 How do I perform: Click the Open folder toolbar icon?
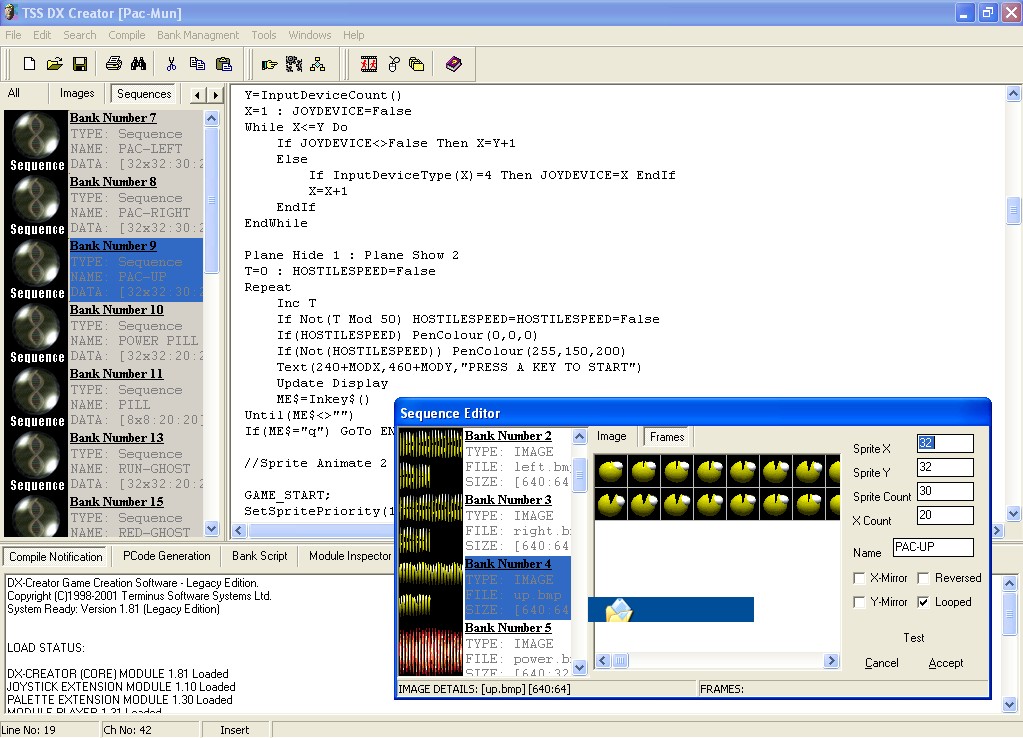pyautogui.click(x=55, y=64)
